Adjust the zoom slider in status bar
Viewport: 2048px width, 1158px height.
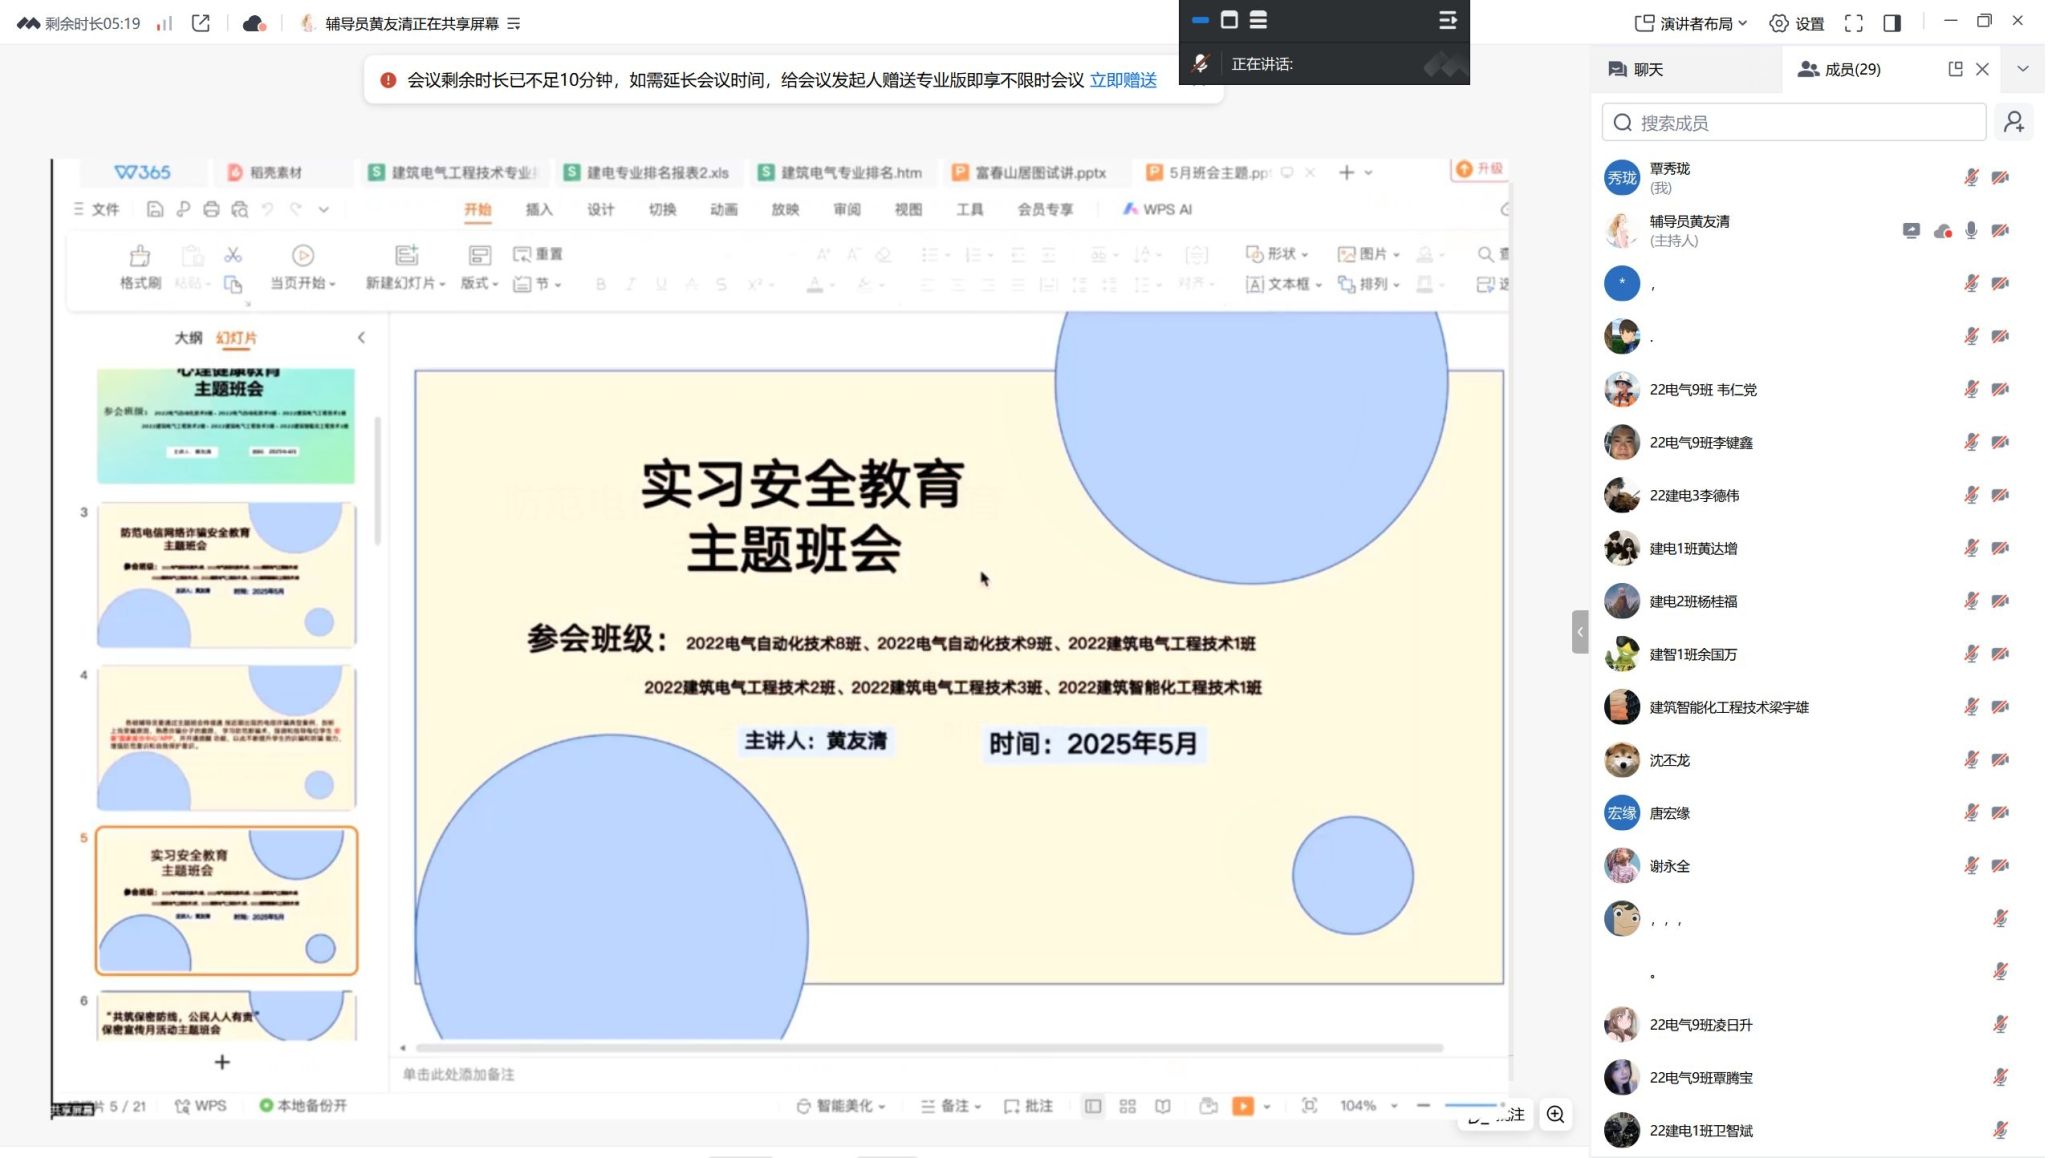tap(1470, 1106)
